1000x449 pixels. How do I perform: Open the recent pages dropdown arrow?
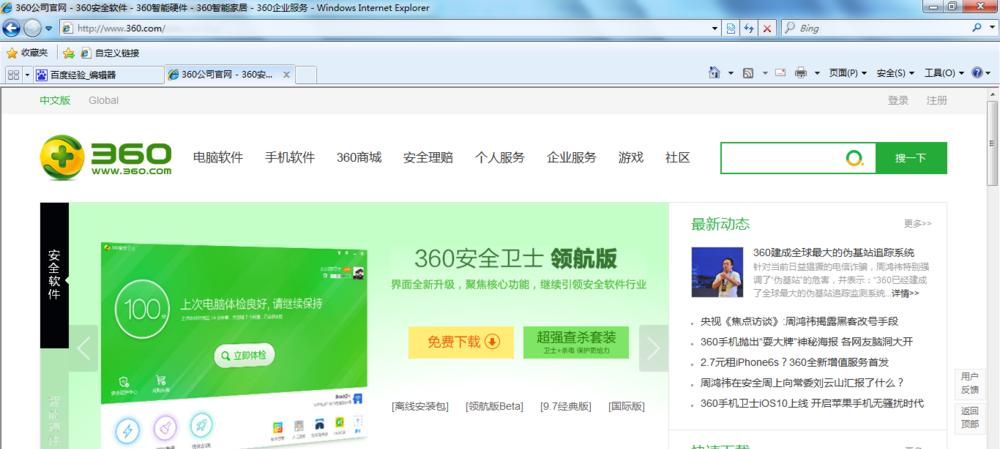48,29
